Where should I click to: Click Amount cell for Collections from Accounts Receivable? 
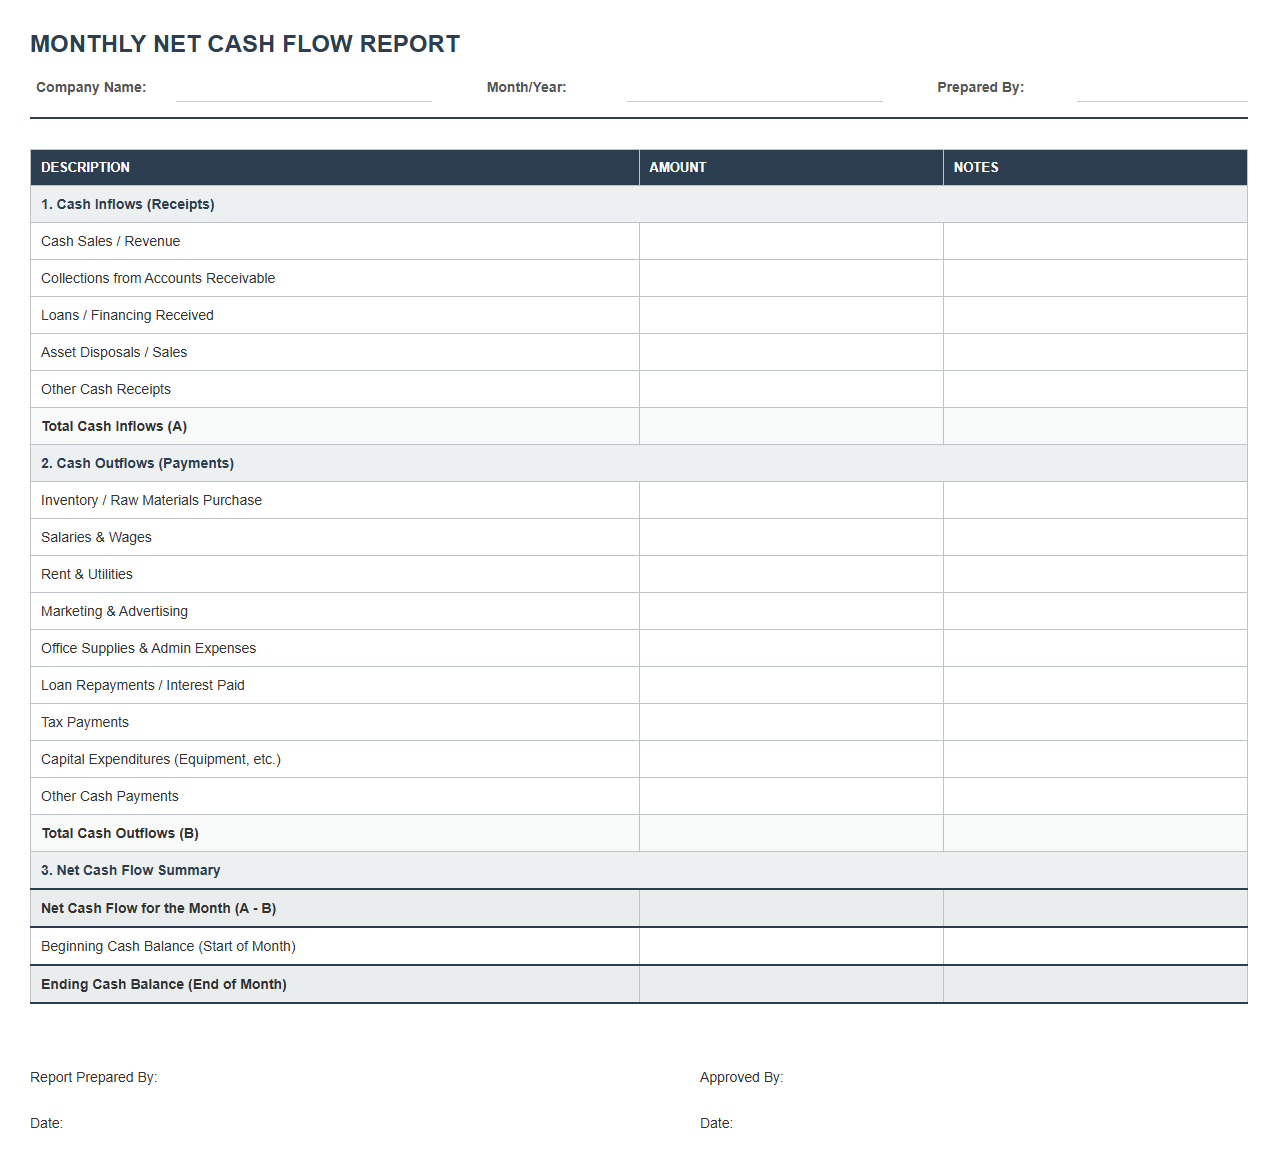(791, 278)
